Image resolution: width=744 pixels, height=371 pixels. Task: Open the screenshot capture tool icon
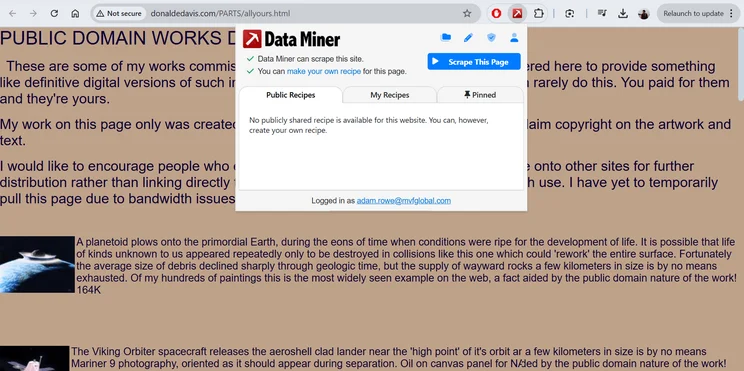(x=570, y=13)
